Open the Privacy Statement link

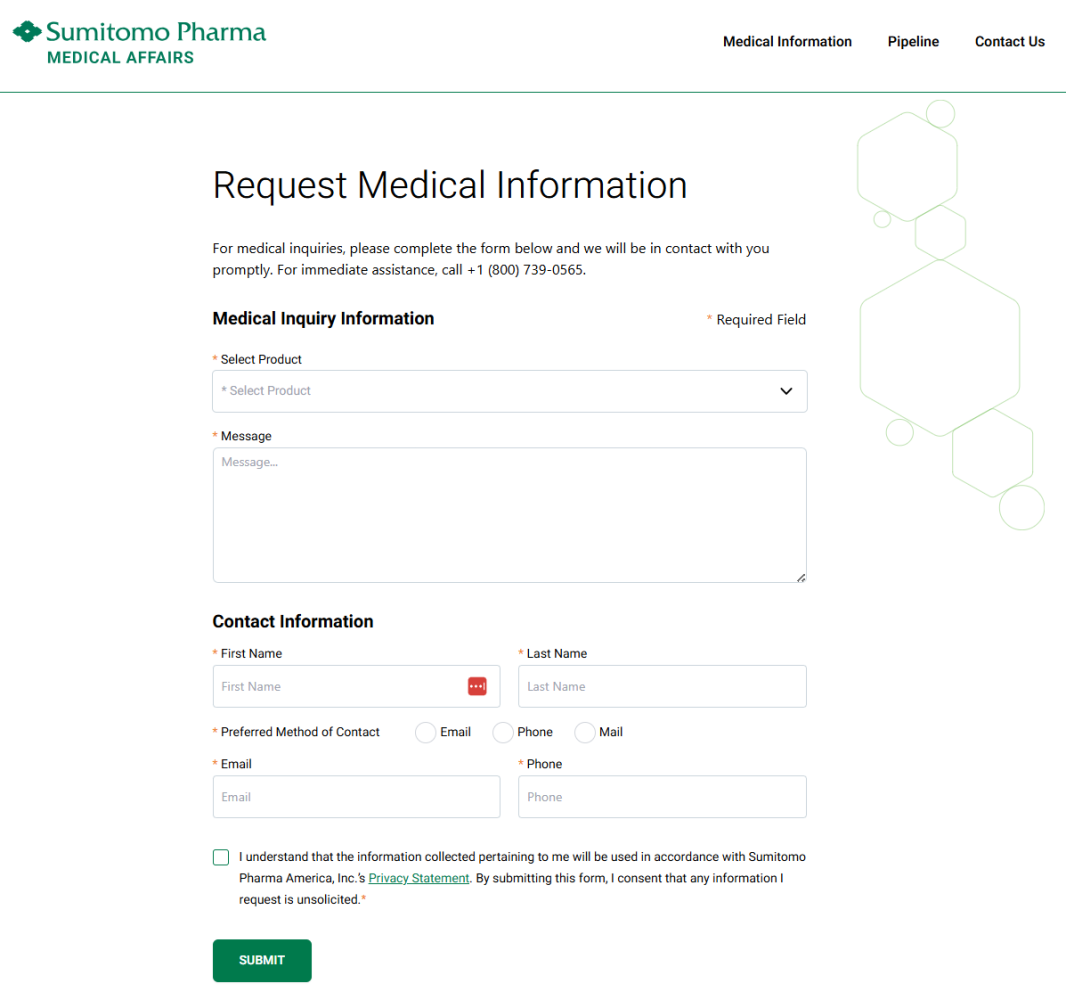coord(419,878)
